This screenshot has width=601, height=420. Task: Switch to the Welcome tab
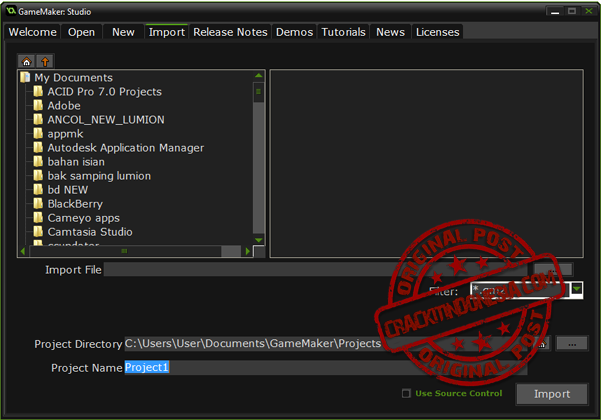coord(33,32)
